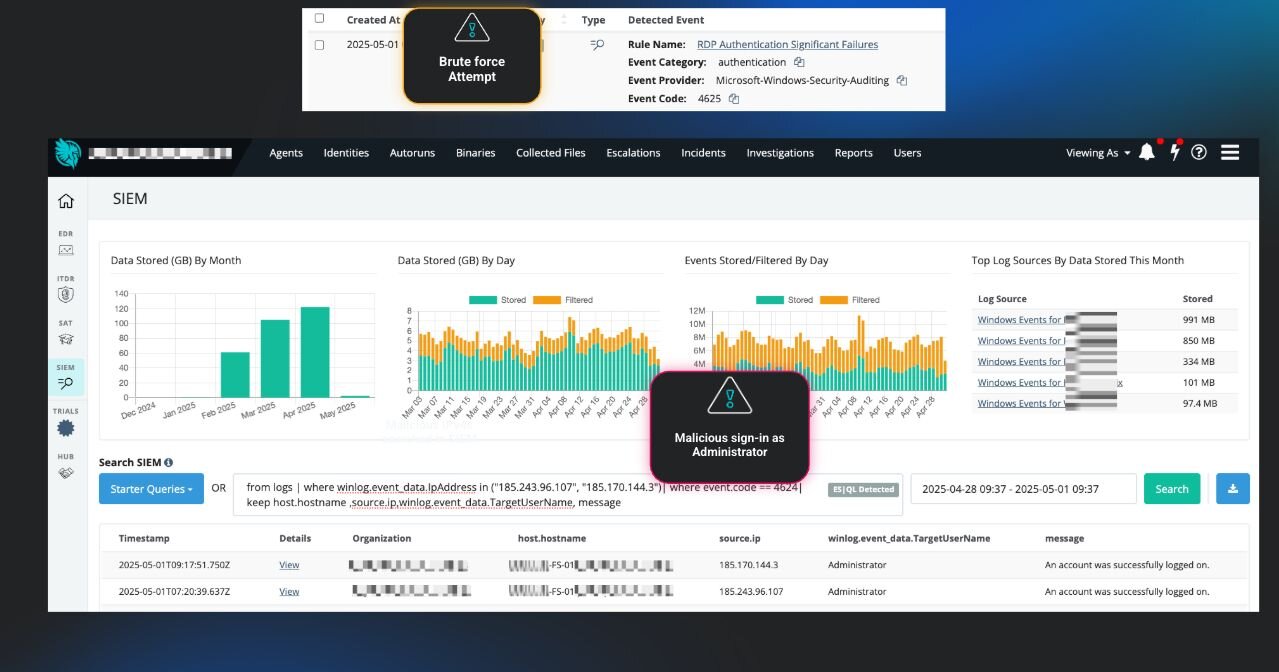Tick the 2025-05-01 event row checkbox
The height and width of the screenshot is (672, 1279).
click(x=319, y=45)
